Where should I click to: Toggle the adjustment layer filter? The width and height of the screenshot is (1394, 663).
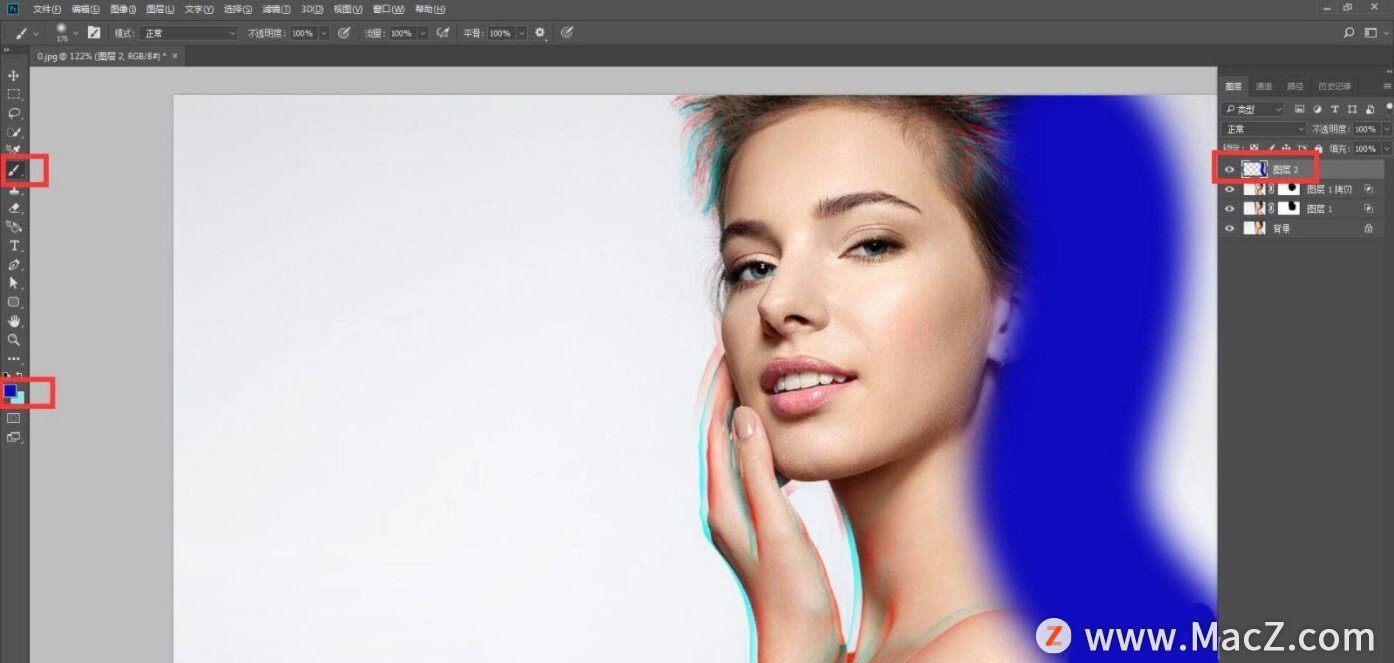coord(1317,109)
